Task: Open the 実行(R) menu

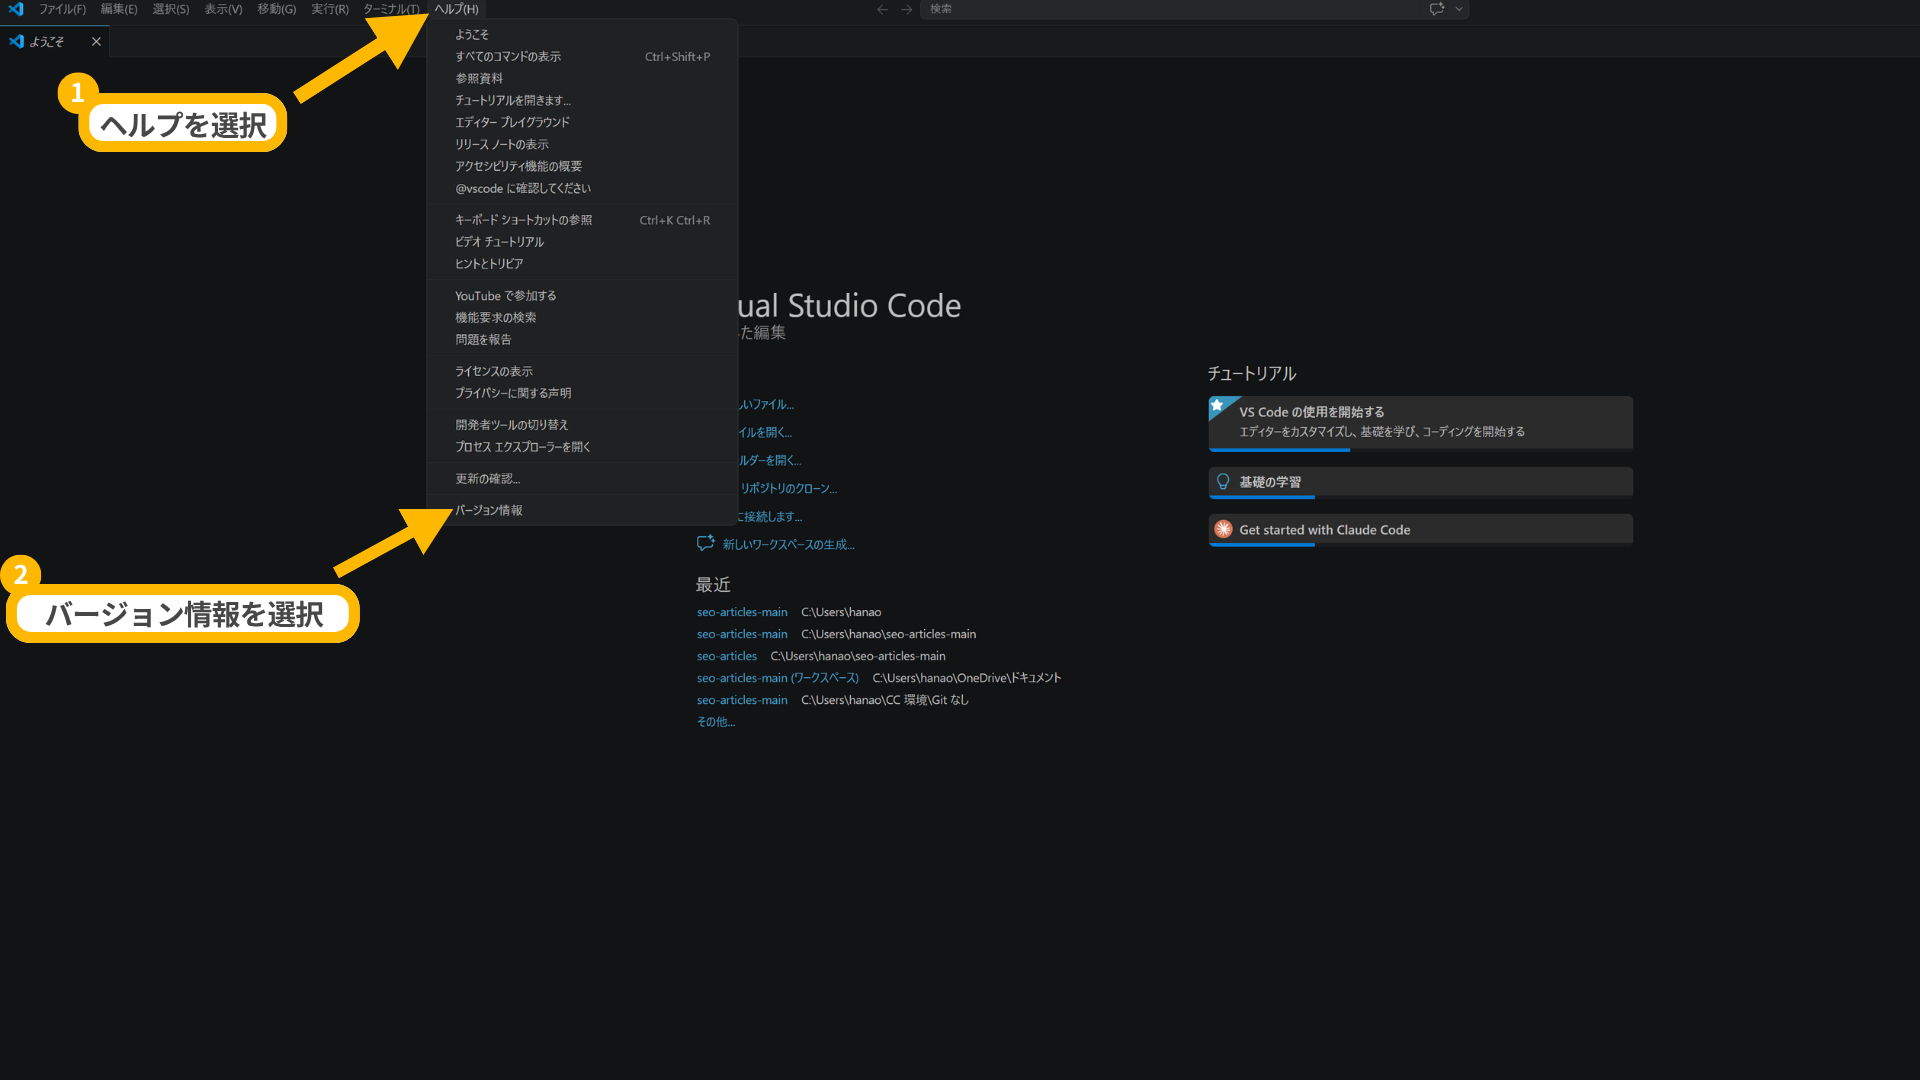Action: 330,9
